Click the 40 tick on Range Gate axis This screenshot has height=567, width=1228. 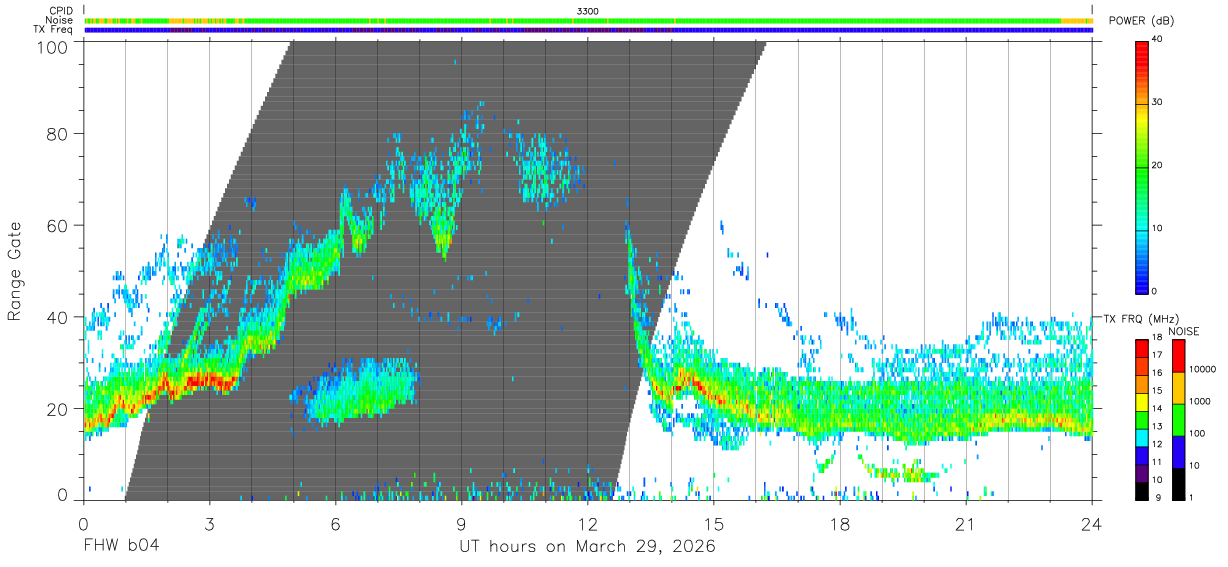(x=58, y=317)
